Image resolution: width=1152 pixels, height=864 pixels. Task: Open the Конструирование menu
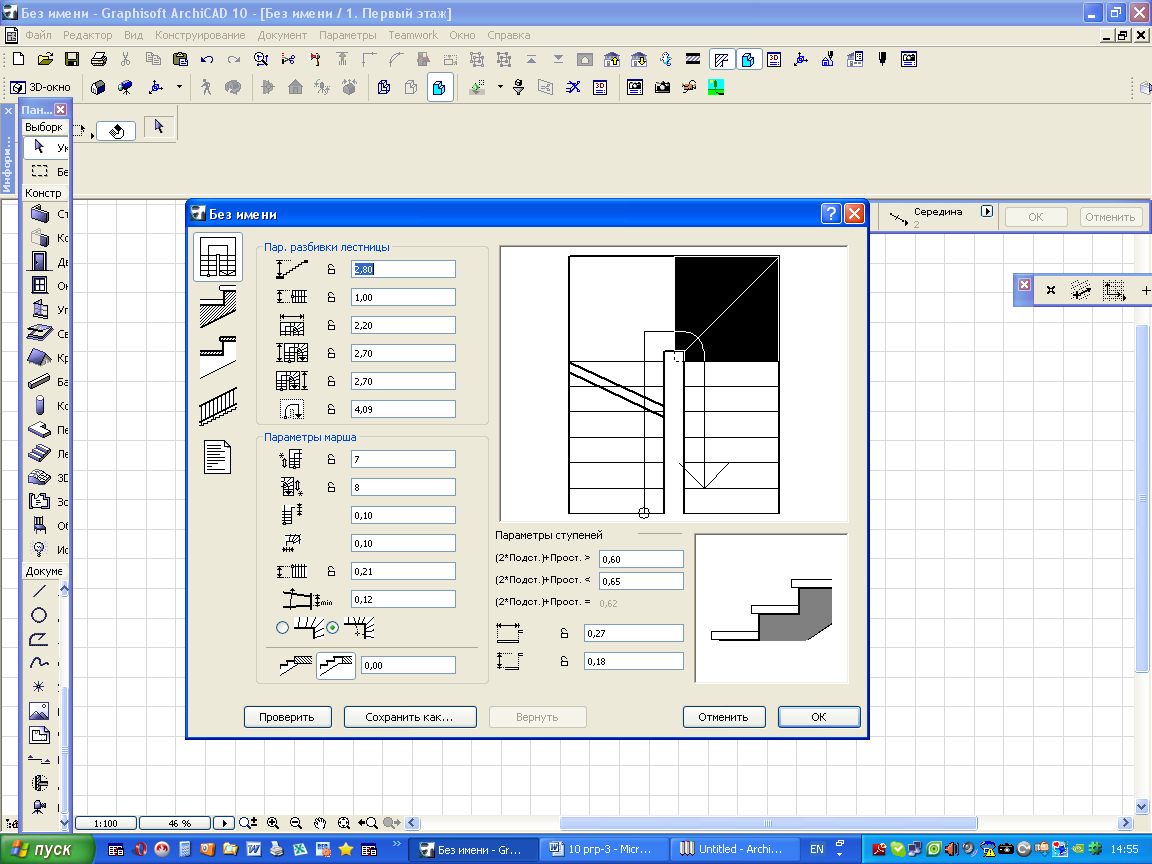200,35
